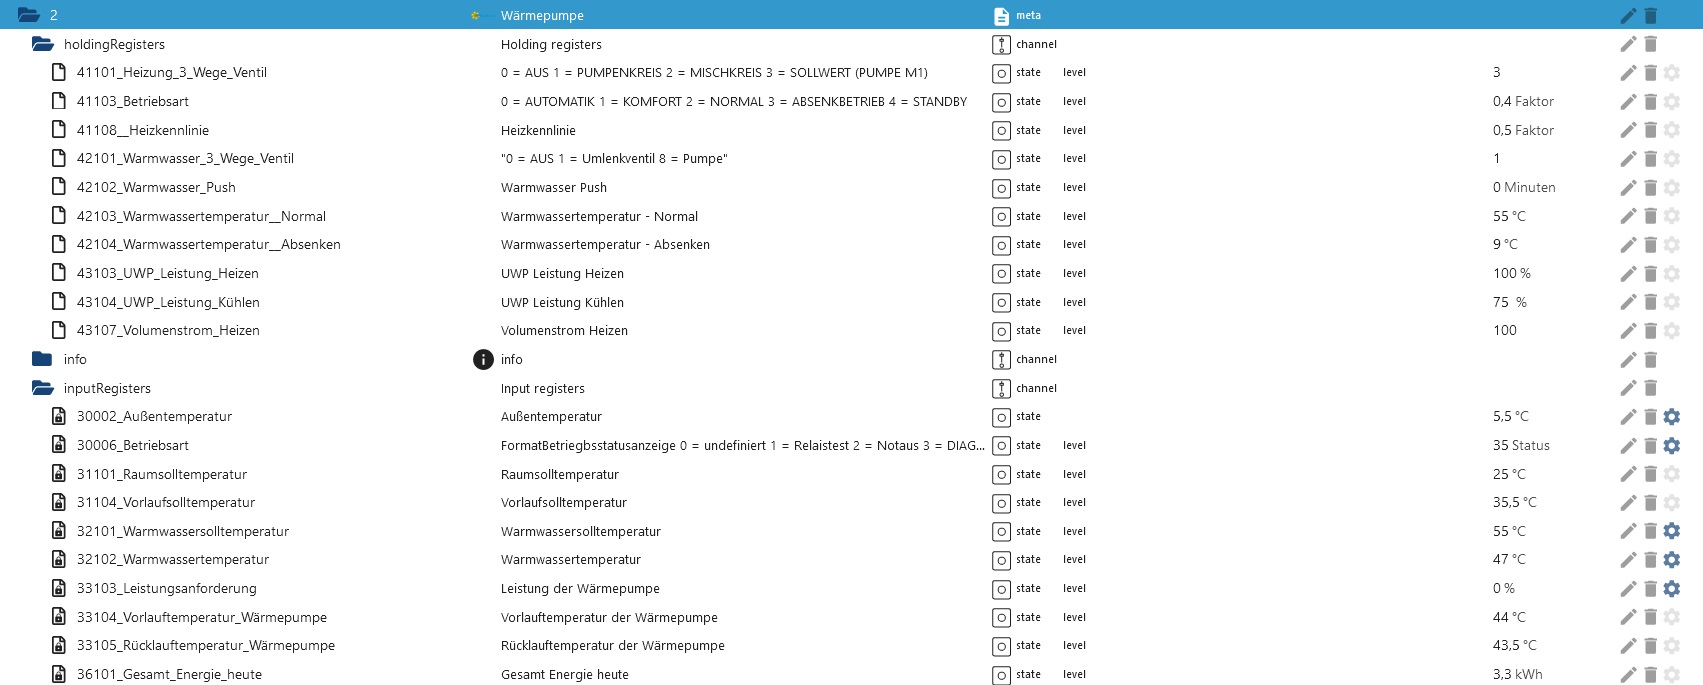Select 41108__Heizkennlinie in the tree
This screenshot has width=1703, height=685.
point(143,130)
